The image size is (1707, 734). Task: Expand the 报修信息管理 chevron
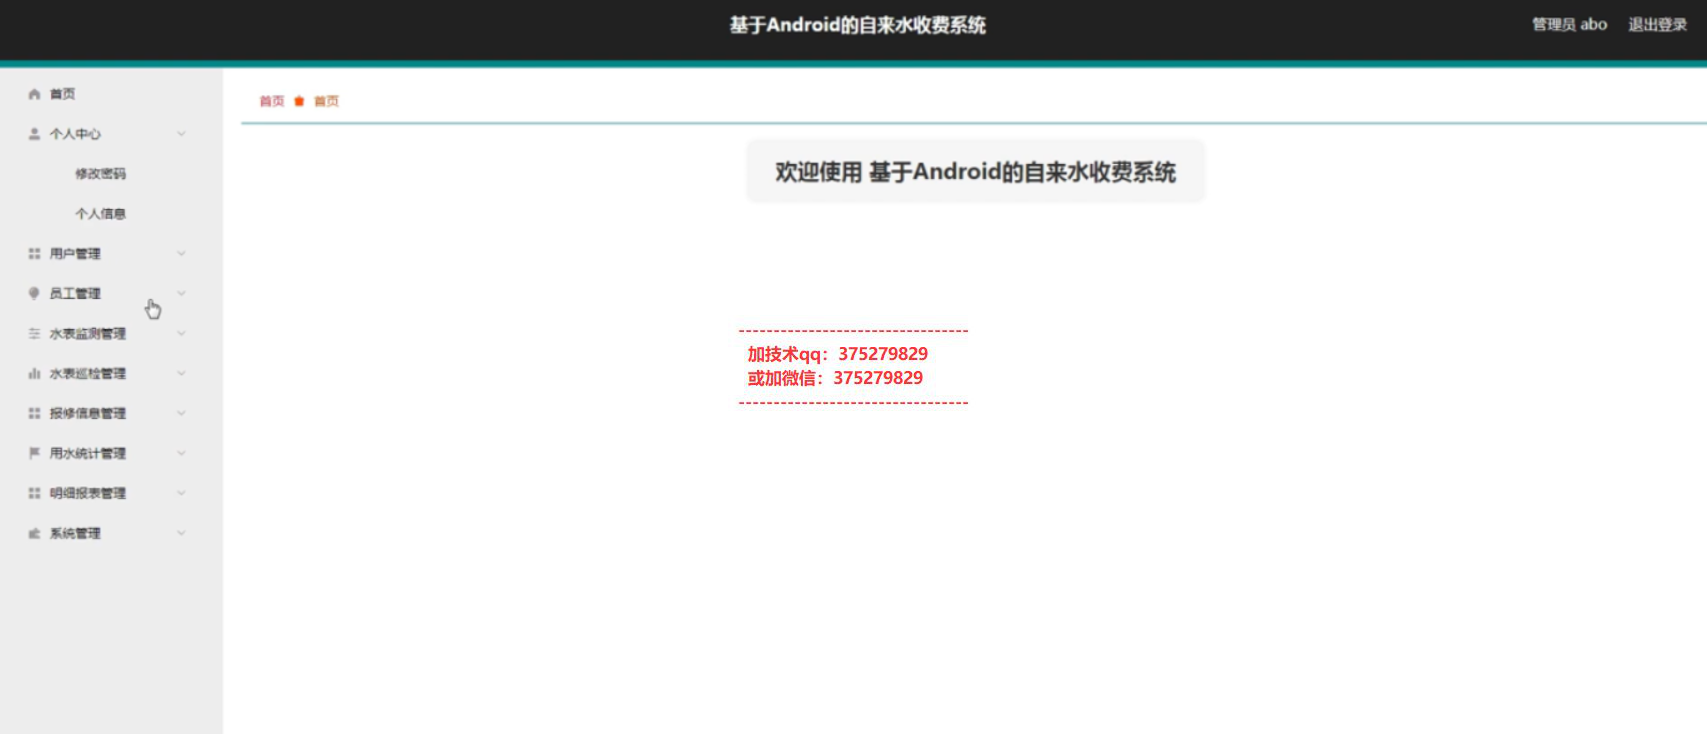coord(181,412)
